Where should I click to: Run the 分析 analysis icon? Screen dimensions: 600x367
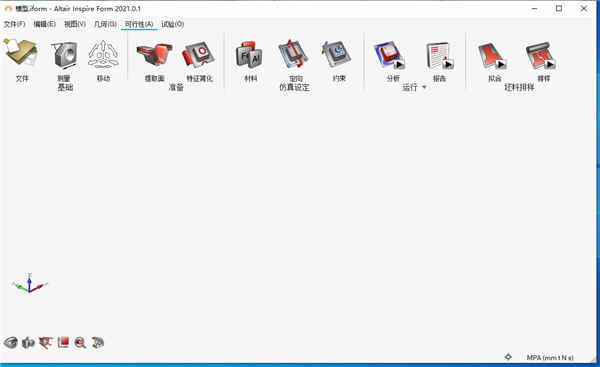(x=390, y=55)
